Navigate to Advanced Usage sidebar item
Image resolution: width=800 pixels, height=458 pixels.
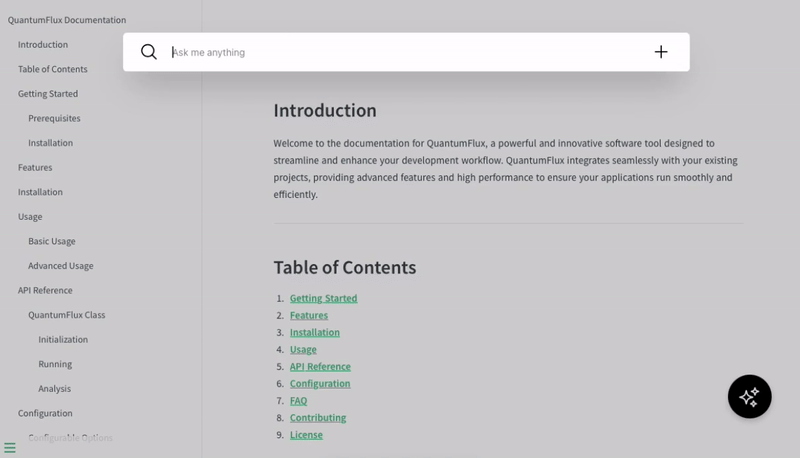60,266
